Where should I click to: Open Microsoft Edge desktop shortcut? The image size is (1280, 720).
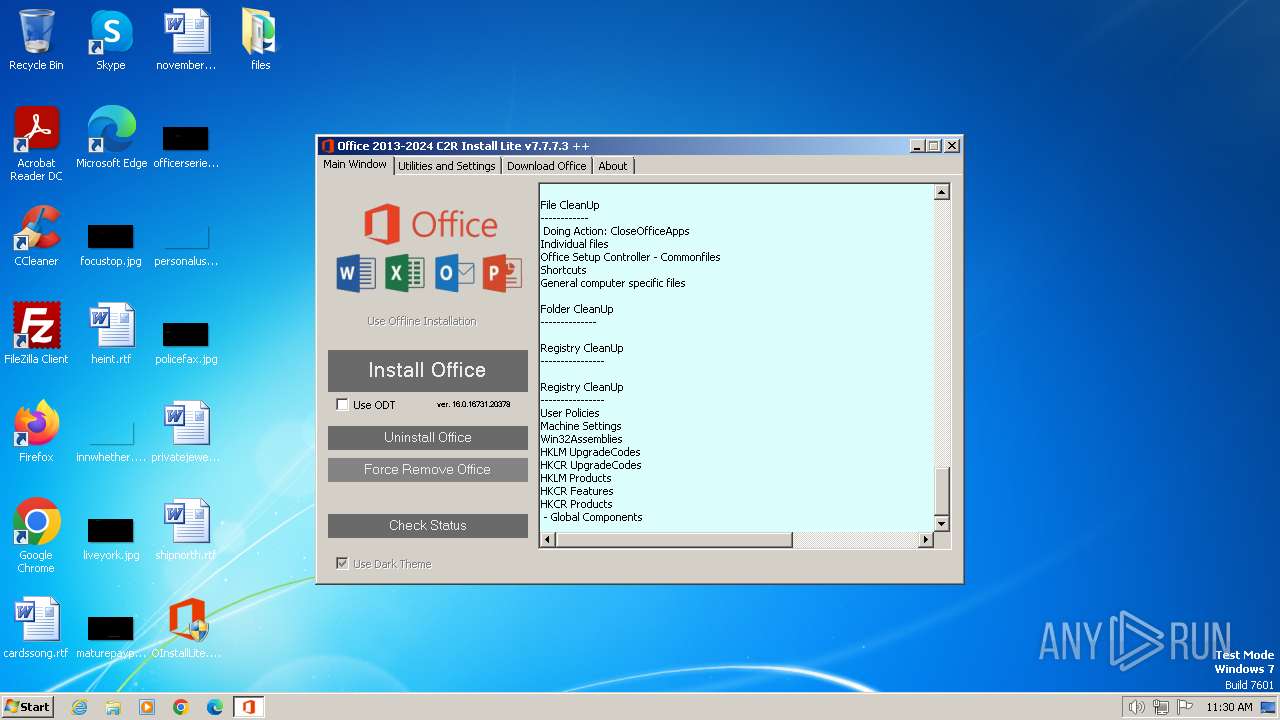111,138
